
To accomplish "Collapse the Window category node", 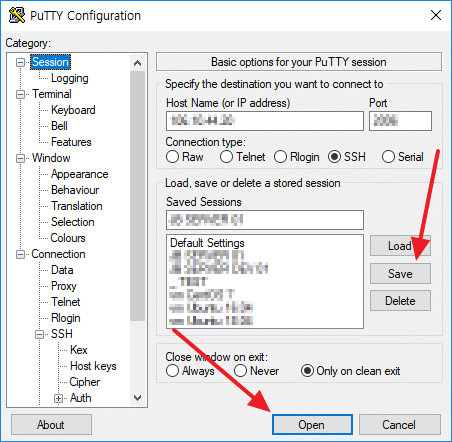I will (x=21, y=158).
